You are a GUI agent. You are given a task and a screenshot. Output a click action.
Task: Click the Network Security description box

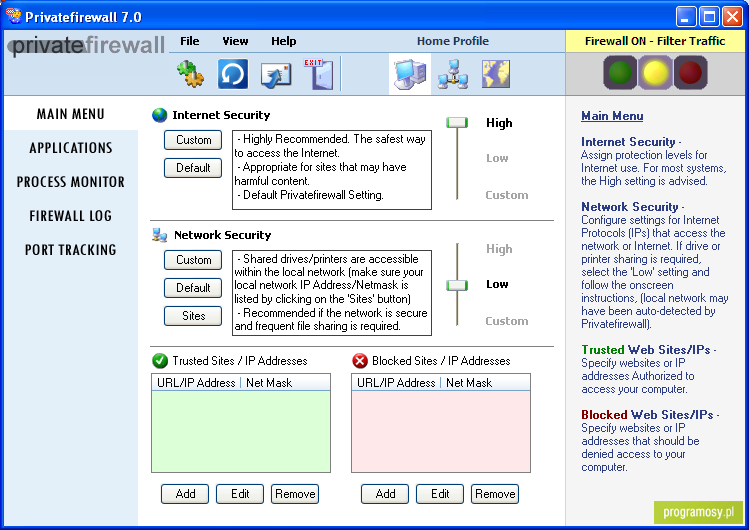(332, 293)
